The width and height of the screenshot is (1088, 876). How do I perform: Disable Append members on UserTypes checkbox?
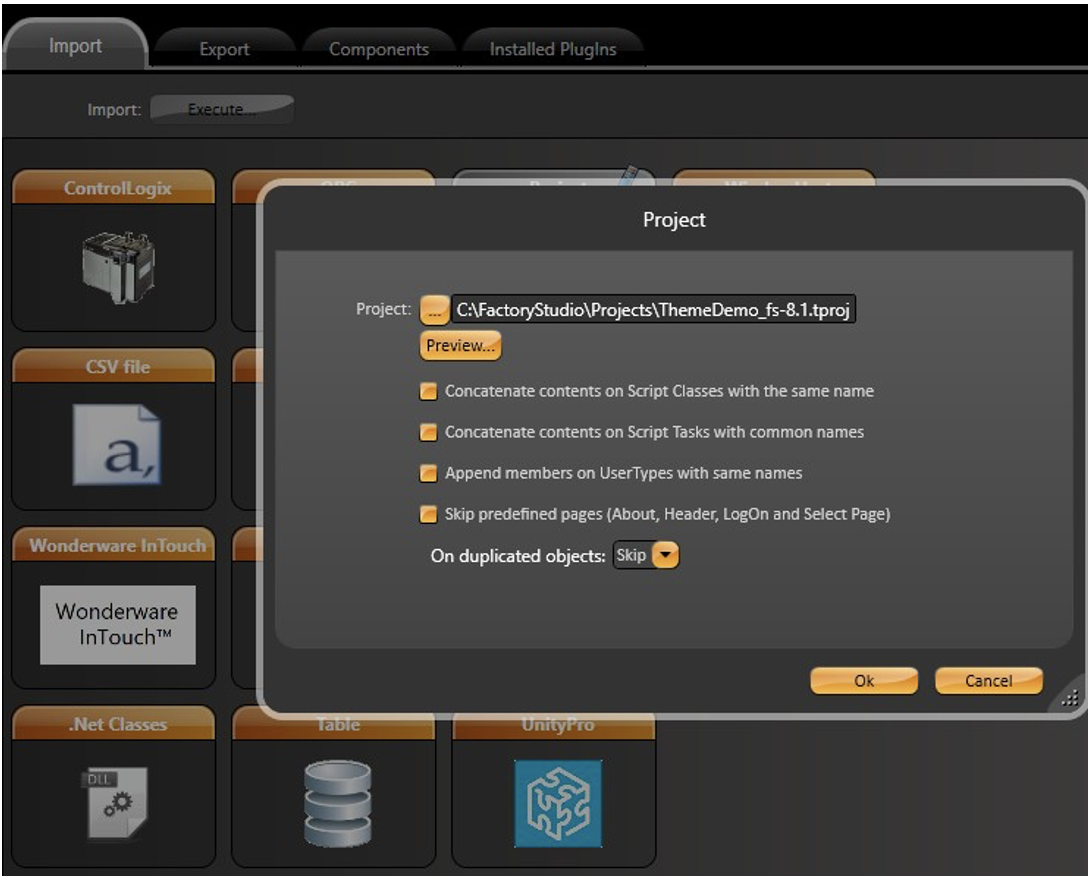click(428, 473)
